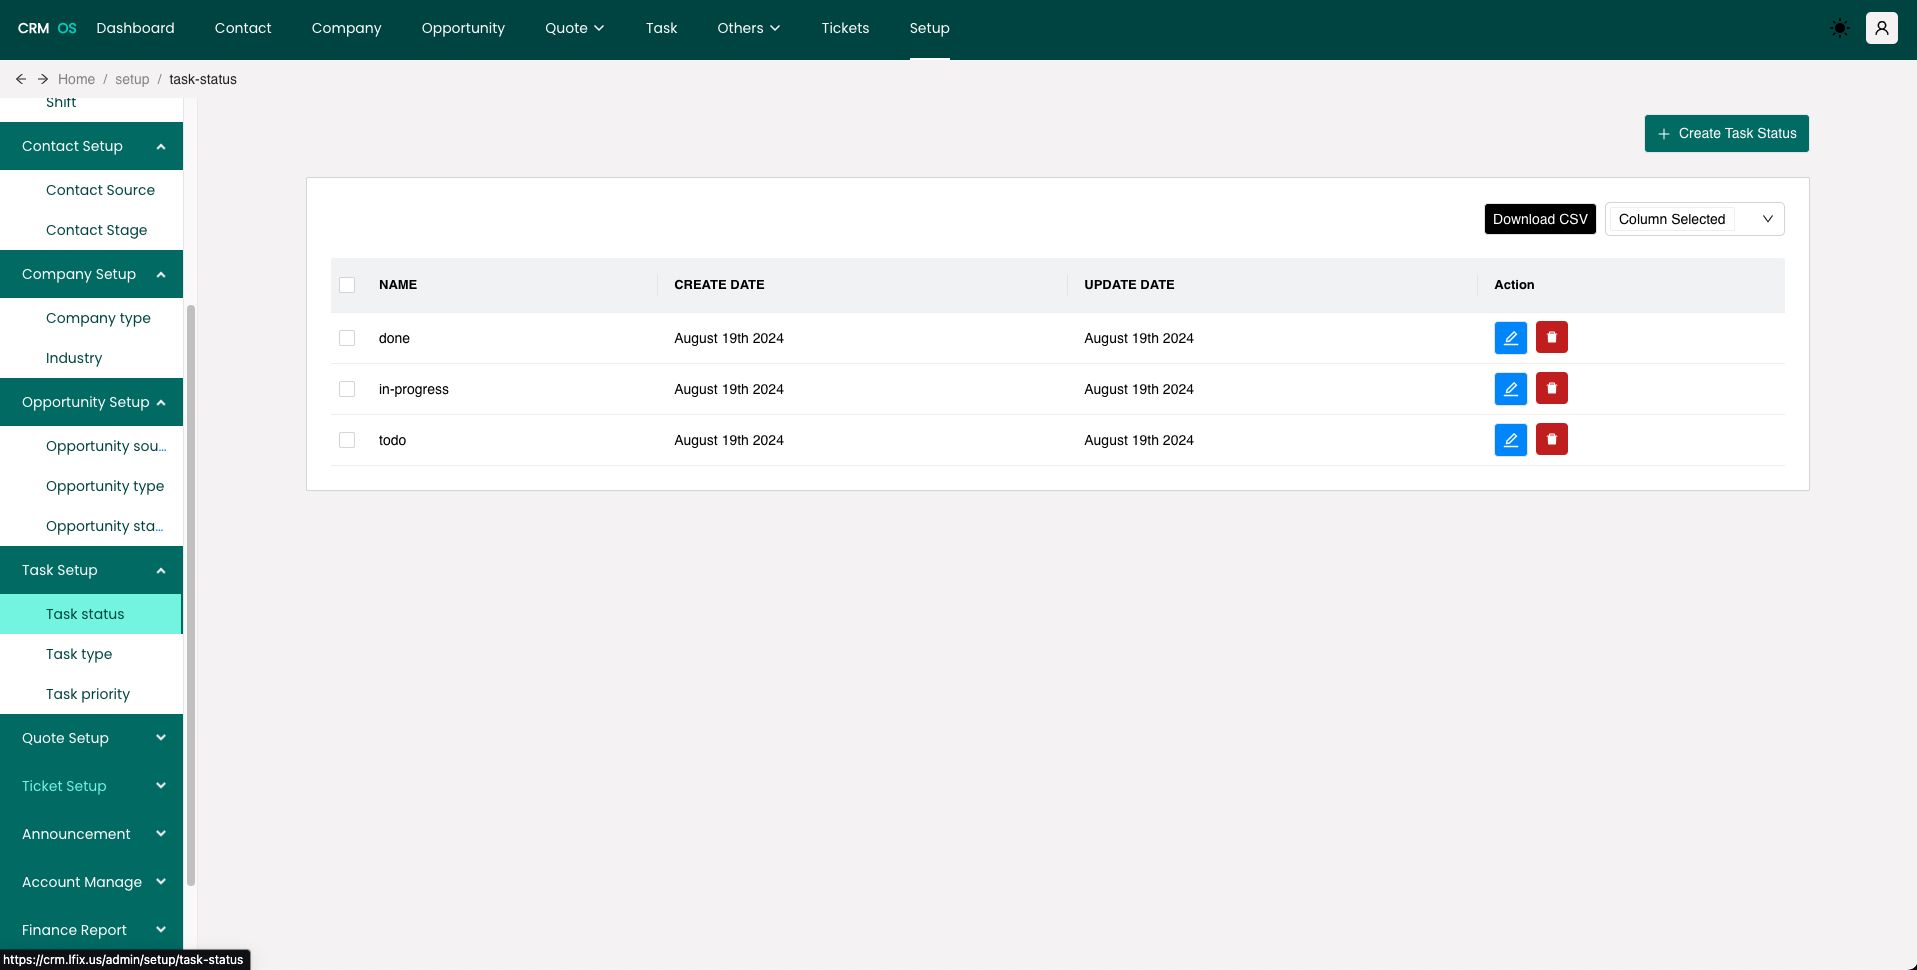Image resolution: width=1917 pixels, height=970 pixels.
Task: Open the Tickets menu item
Action: (845, 28)
